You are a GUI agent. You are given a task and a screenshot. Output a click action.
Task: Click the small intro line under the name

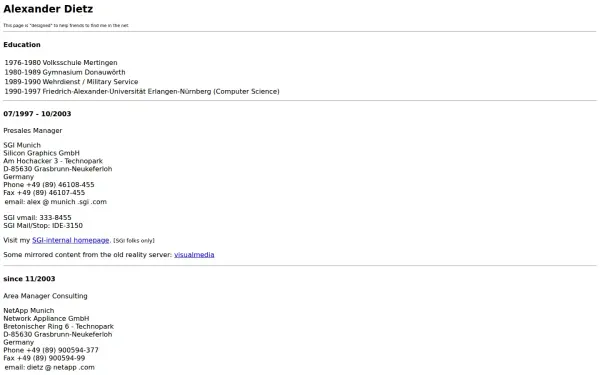(66, 26)
